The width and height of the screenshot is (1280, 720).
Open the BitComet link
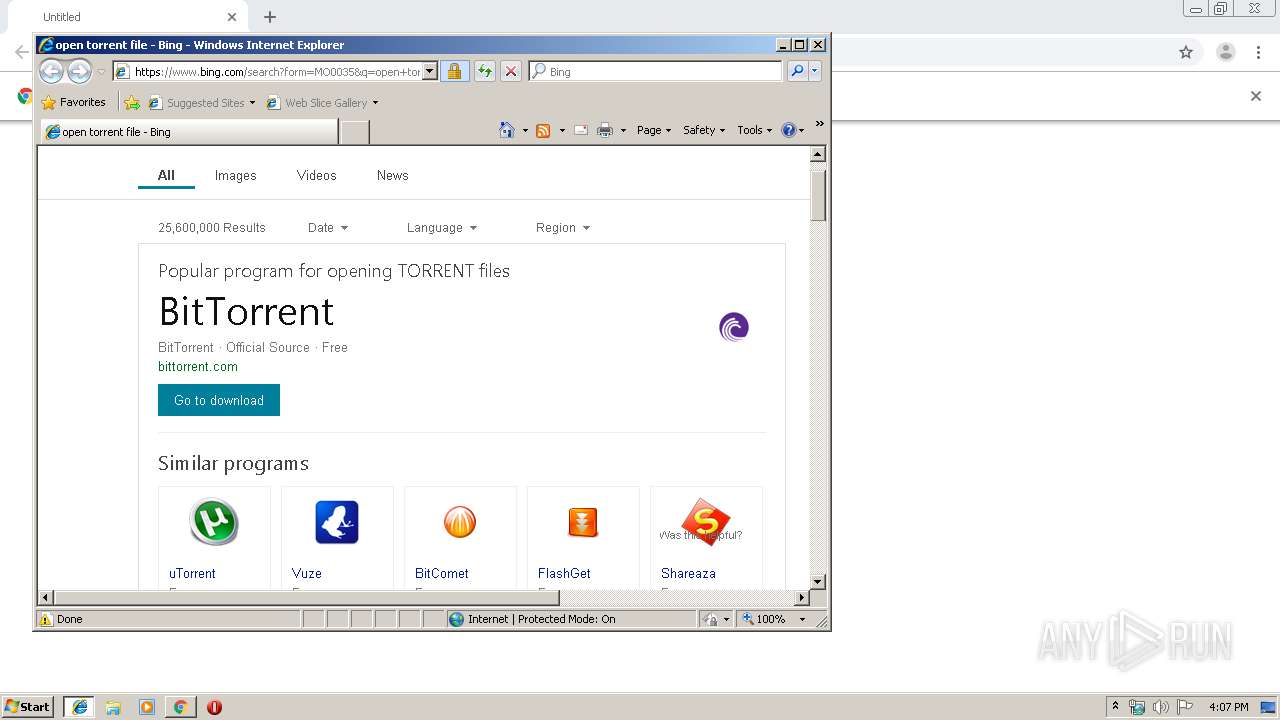pos(442,574)
